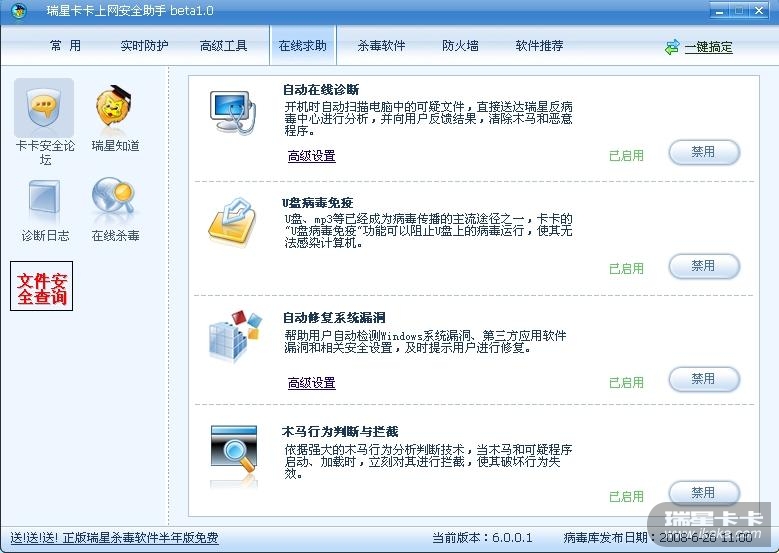Screen dimensions: 779x553
Task: Click the window title 瑞星卡卡上网安全助手 beta1.0
Action: coord(130,11)
